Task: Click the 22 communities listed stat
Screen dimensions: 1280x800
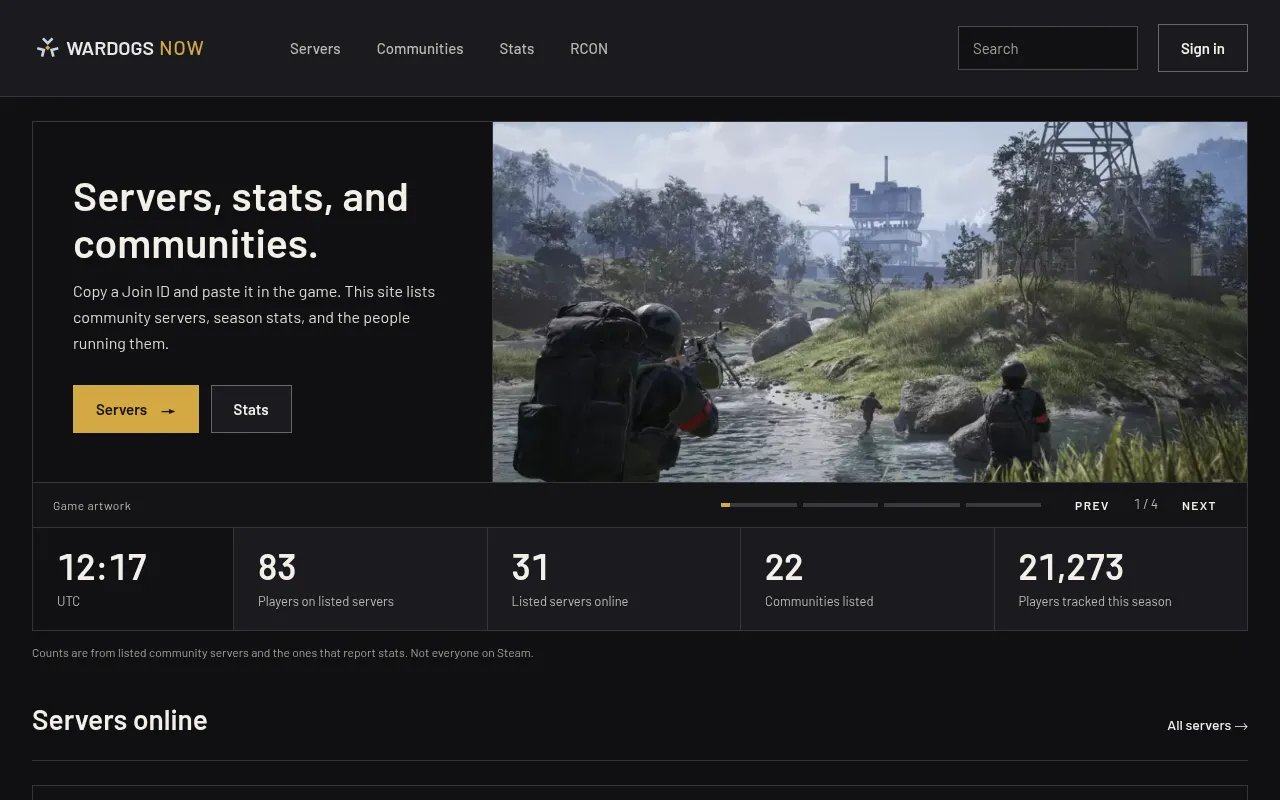Action: pos(867,579)
